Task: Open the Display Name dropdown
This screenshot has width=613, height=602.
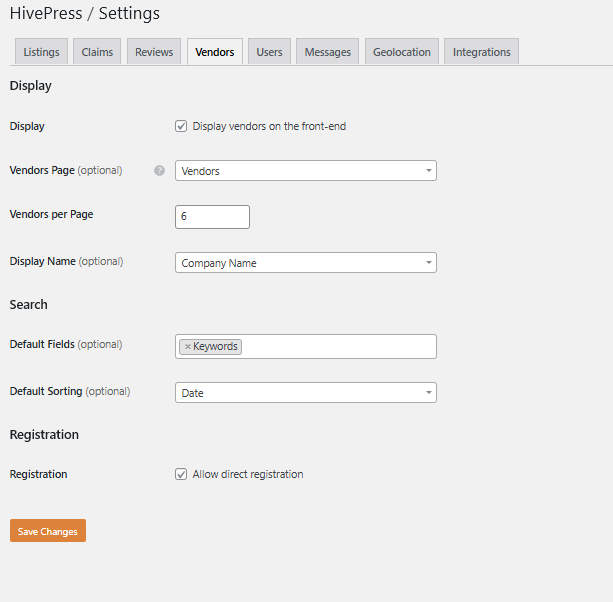Action: [x=306, y=263]
